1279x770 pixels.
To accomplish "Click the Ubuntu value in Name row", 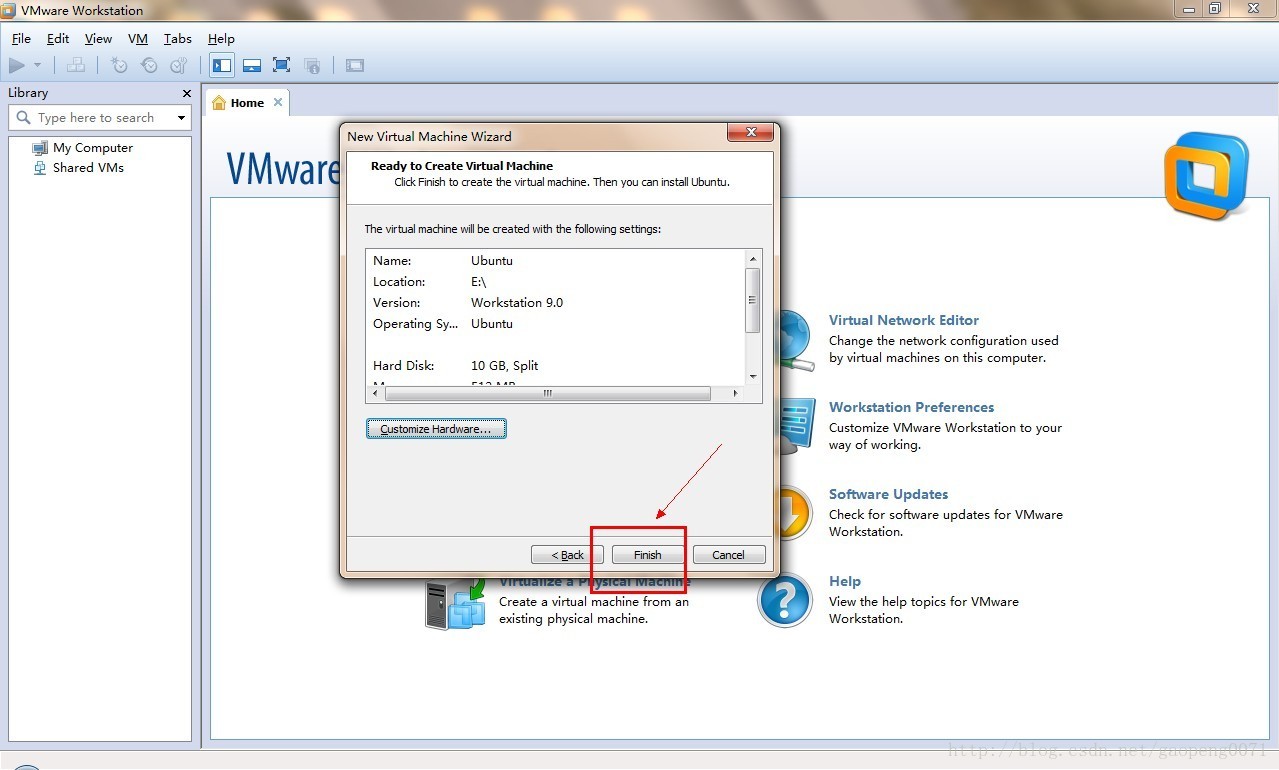I will pyautogui.click(x=492, y=260).
